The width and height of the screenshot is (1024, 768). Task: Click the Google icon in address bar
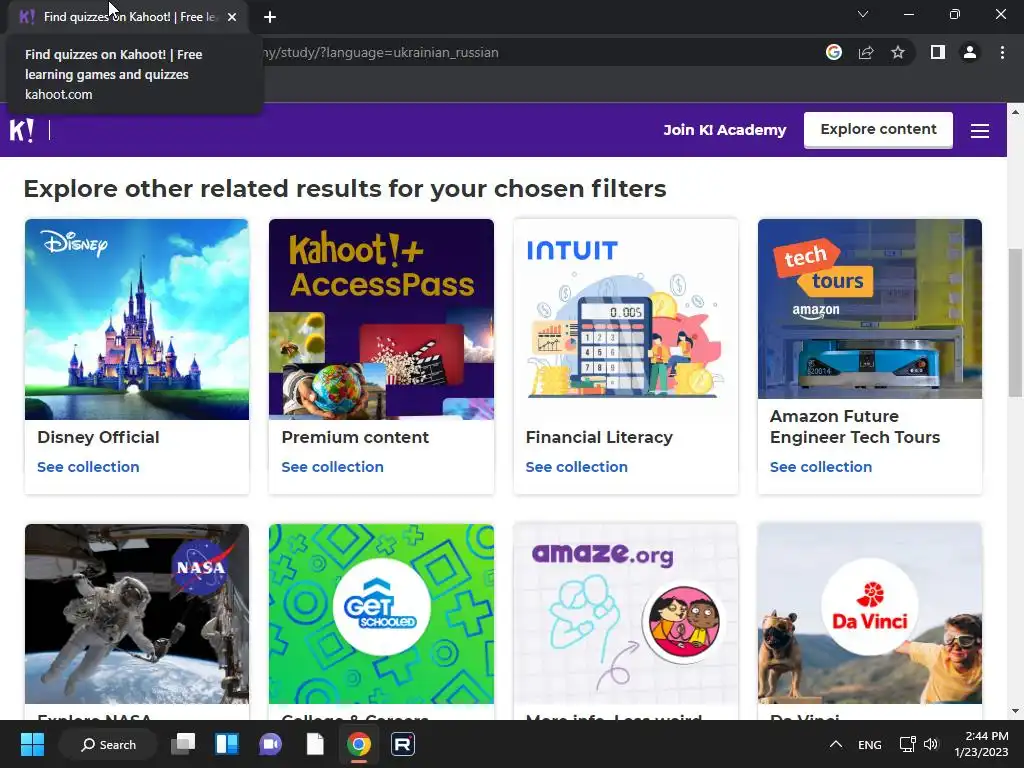[833, 52]
